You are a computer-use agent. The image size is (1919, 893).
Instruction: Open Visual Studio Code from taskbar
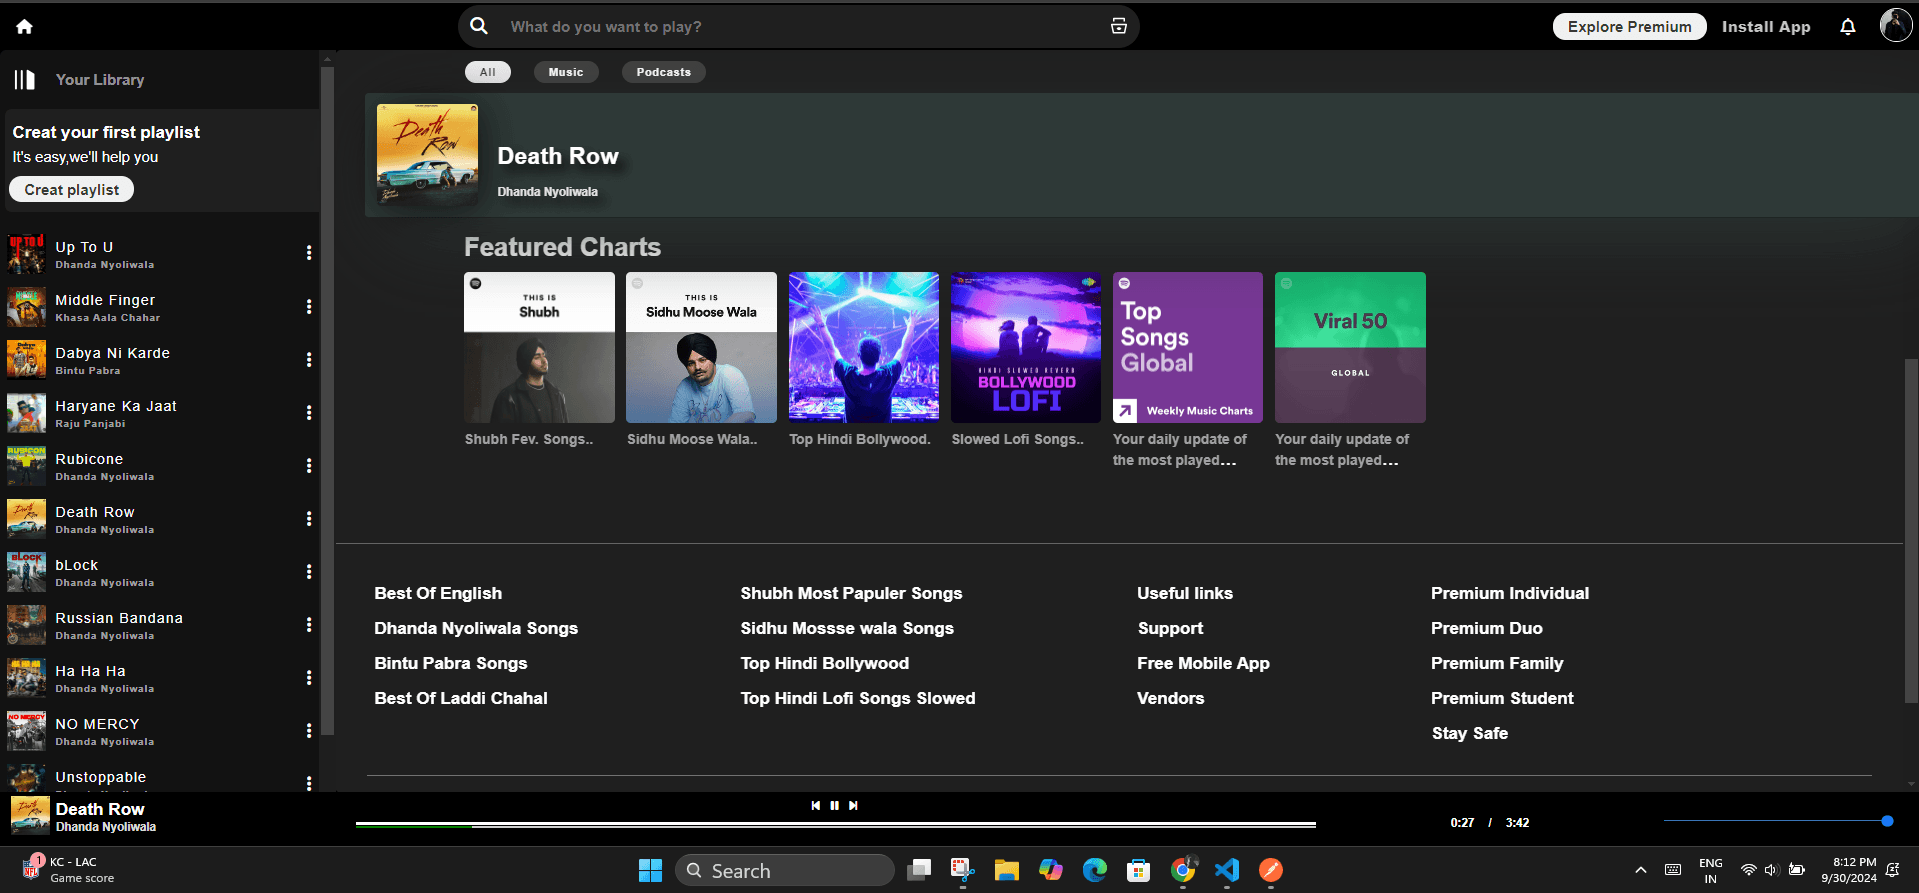pos(1227,870)
